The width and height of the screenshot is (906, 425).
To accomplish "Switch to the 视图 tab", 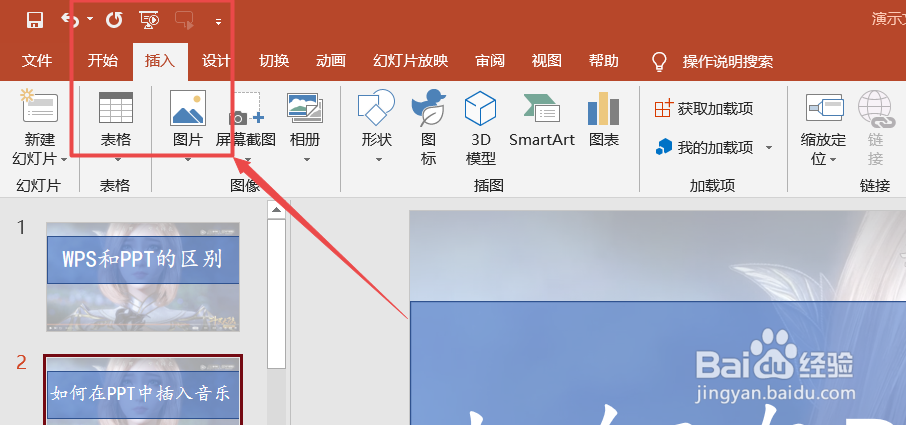I will [546, 61].
